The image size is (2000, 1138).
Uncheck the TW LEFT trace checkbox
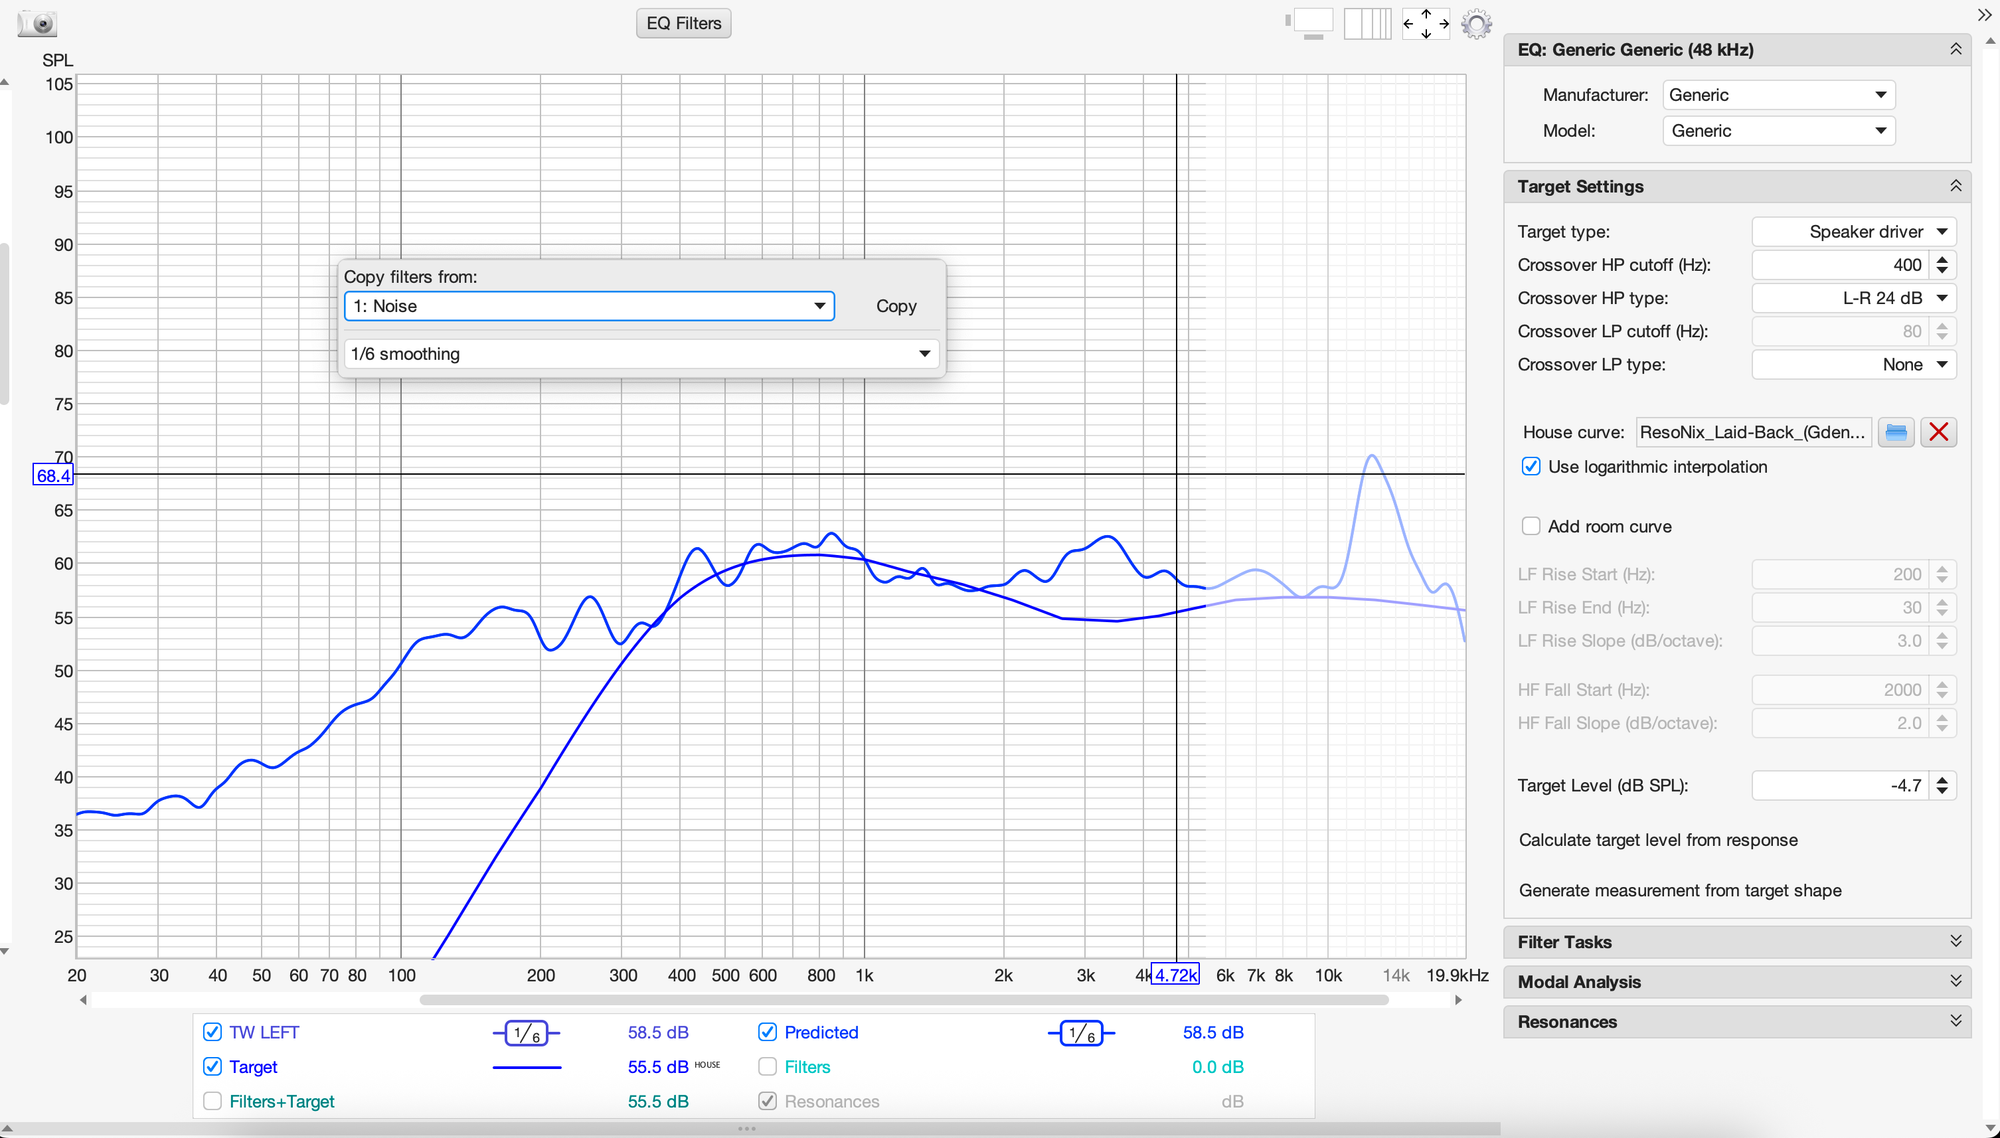click(x=212, y=1032)
